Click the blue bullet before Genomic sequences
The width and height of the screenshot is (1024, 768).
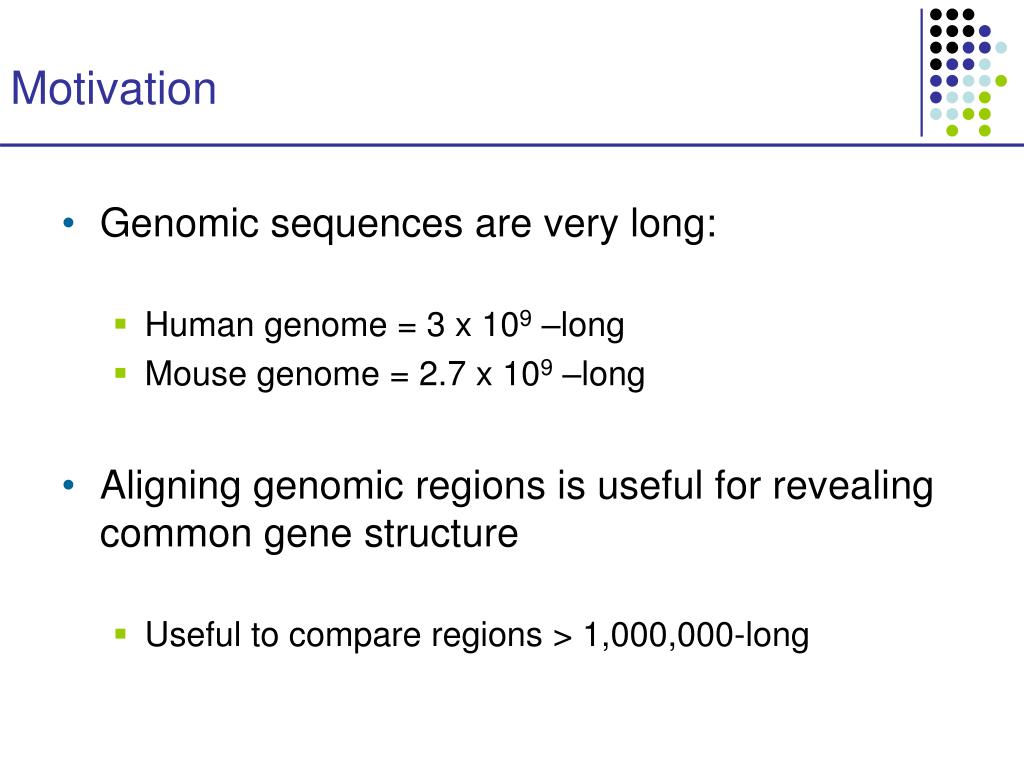pos(69,223)
